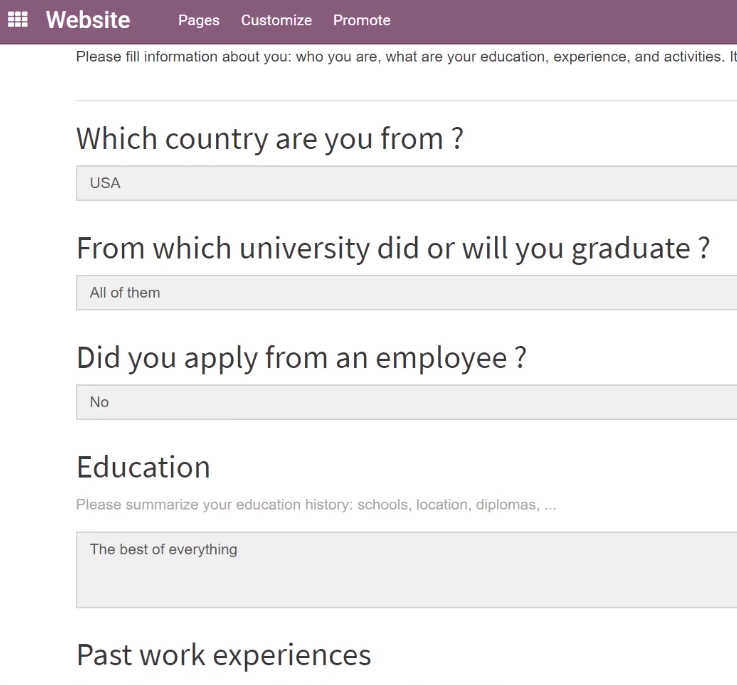The image size is (737, 685).
Task: Click the university graduation question heading
Action: click(393, 248)
